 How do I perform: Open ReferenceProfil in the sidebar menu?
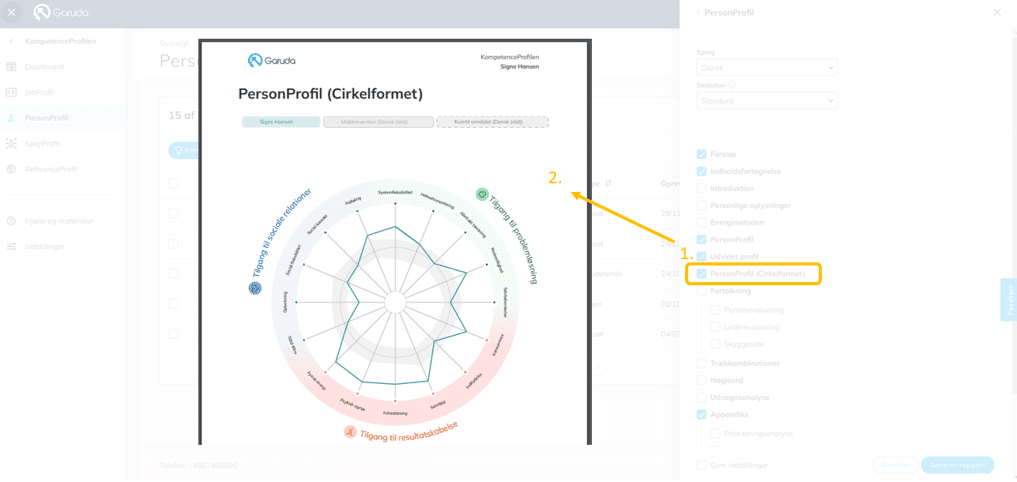(51, 169)
